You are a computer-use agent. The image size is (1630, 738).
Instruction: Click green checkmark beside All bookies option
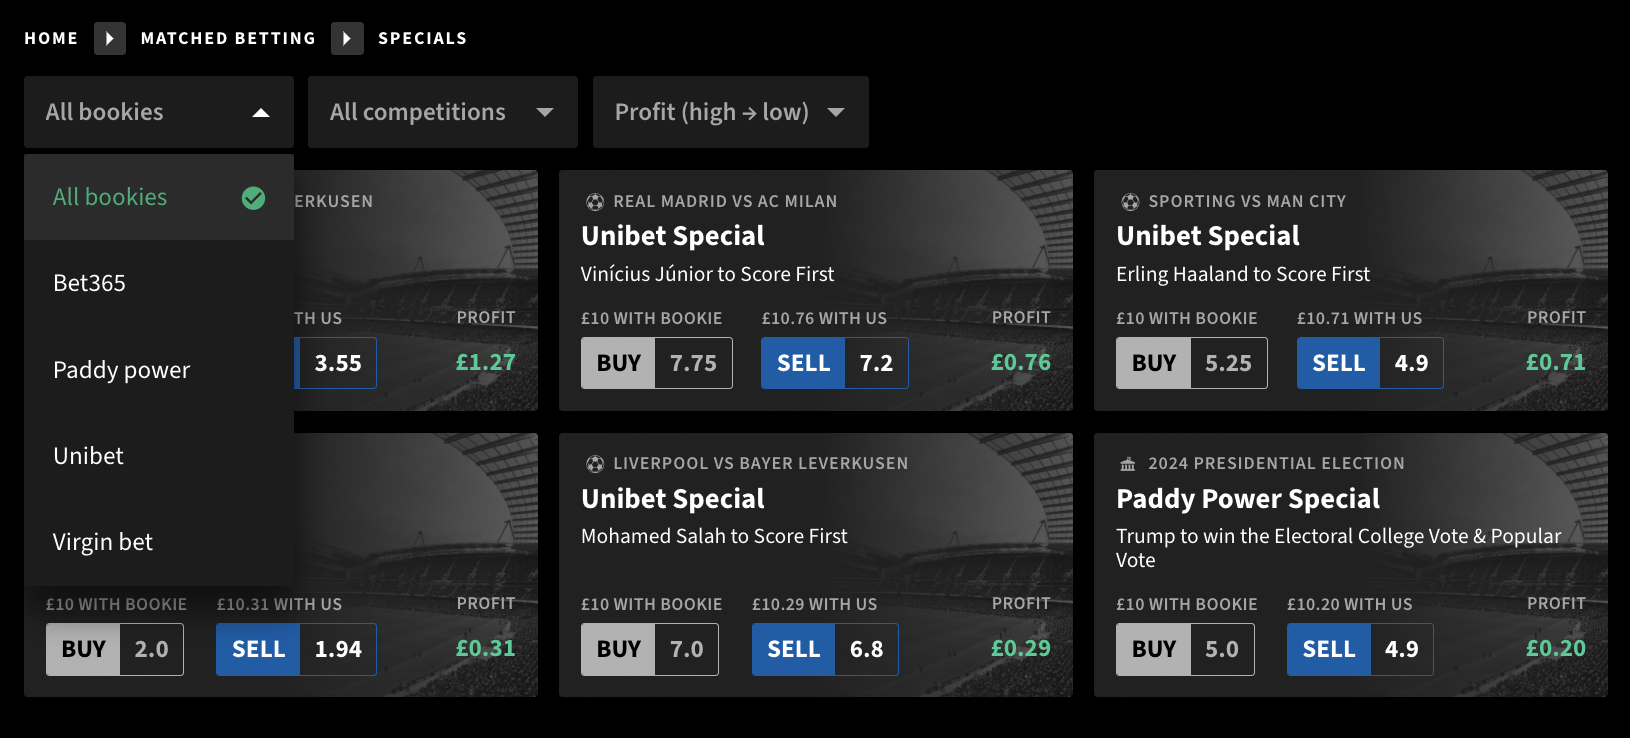pyautogui.click(x=254, y=198)
